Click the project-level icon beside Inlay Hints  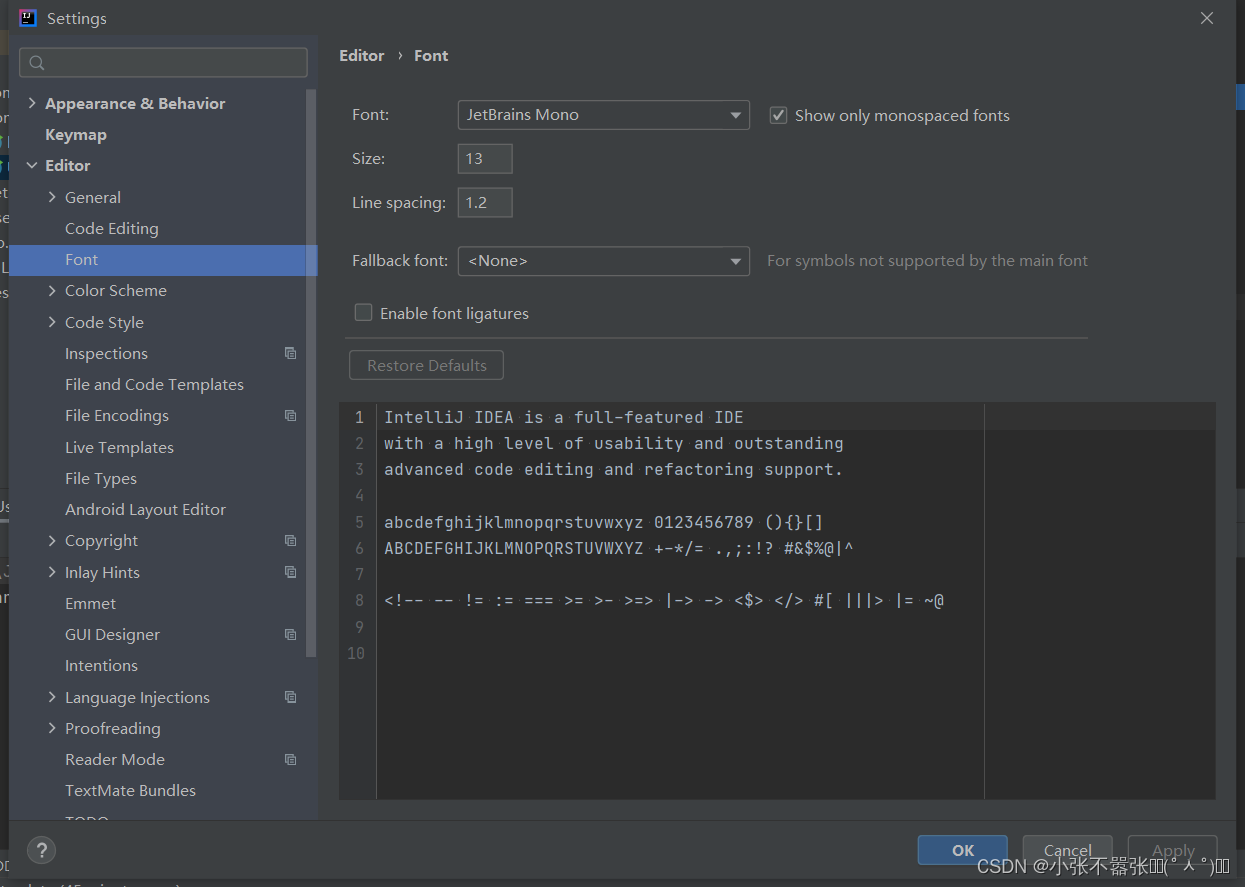[x=290, y=572]
